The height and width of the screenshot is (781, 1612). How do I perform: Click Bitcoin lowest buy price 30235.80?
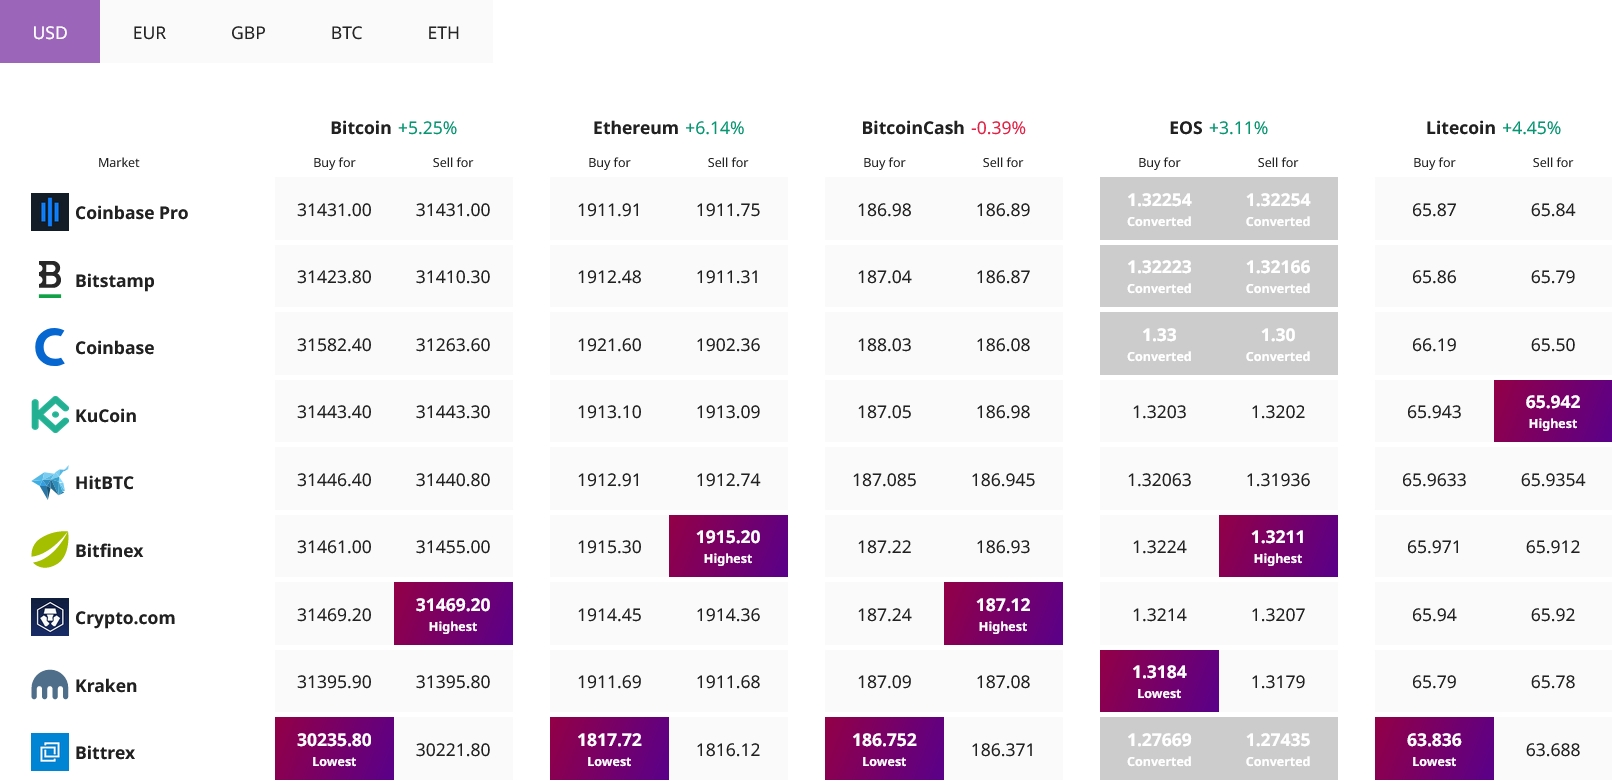[334, 749]
